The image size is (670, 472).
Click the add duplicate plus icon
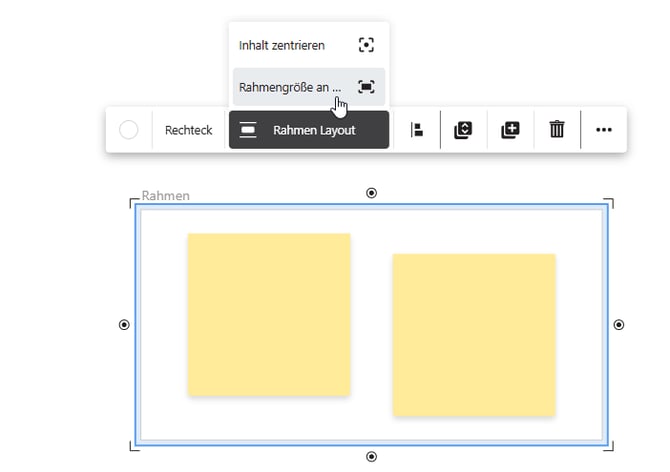point(510,130)
